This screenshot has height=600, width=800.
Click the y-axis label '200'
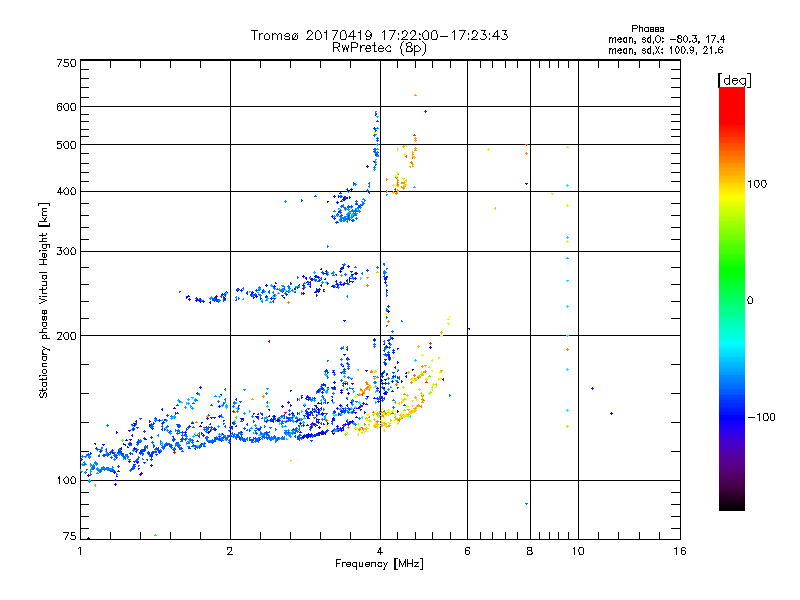67,336
